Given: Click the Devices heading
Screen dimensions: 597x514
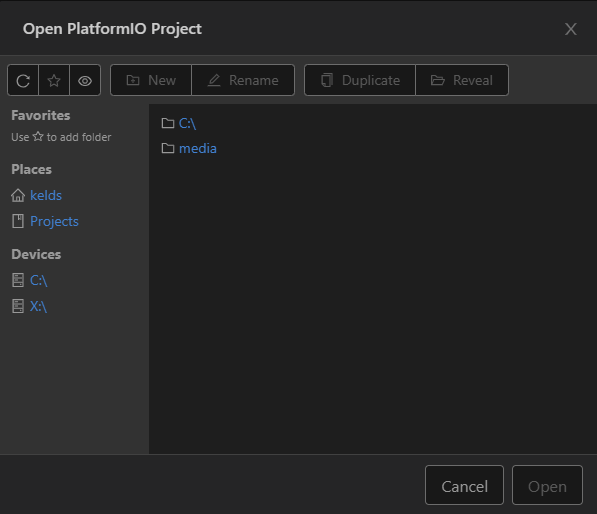Looking at the screenshot, I should pos(36,254).
